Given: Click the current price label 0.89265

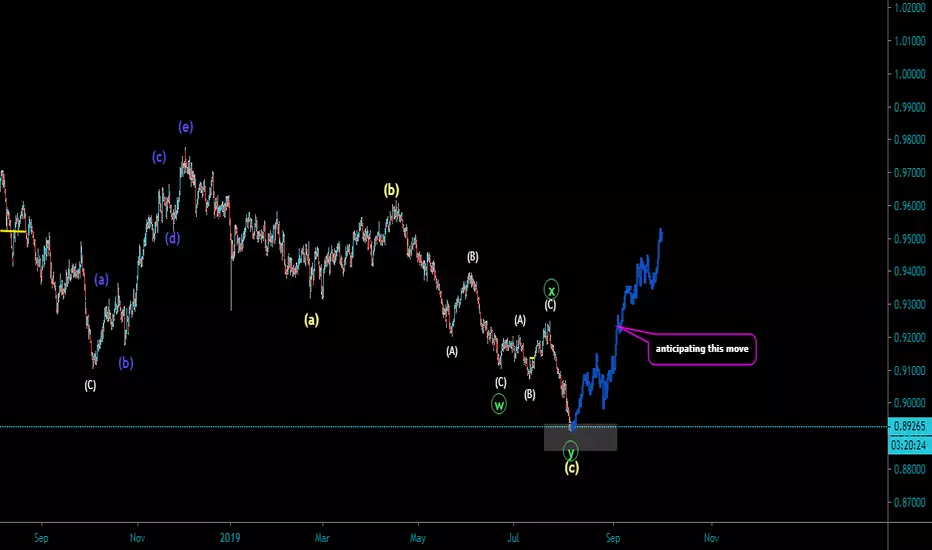Looking at the screenshot, I should click(909, 426).
